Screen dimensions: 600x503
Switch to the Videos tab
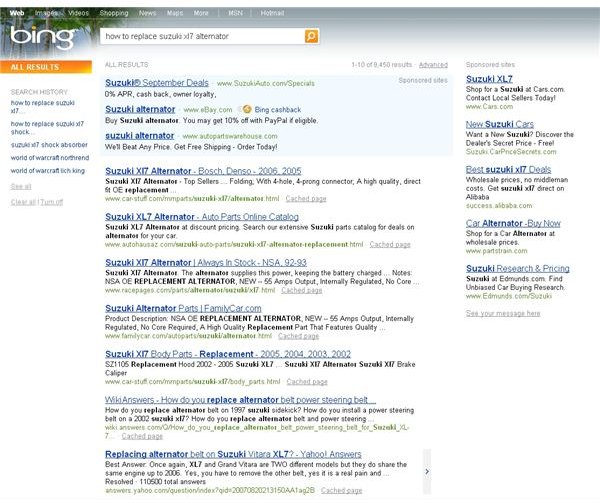coord(78,13)
